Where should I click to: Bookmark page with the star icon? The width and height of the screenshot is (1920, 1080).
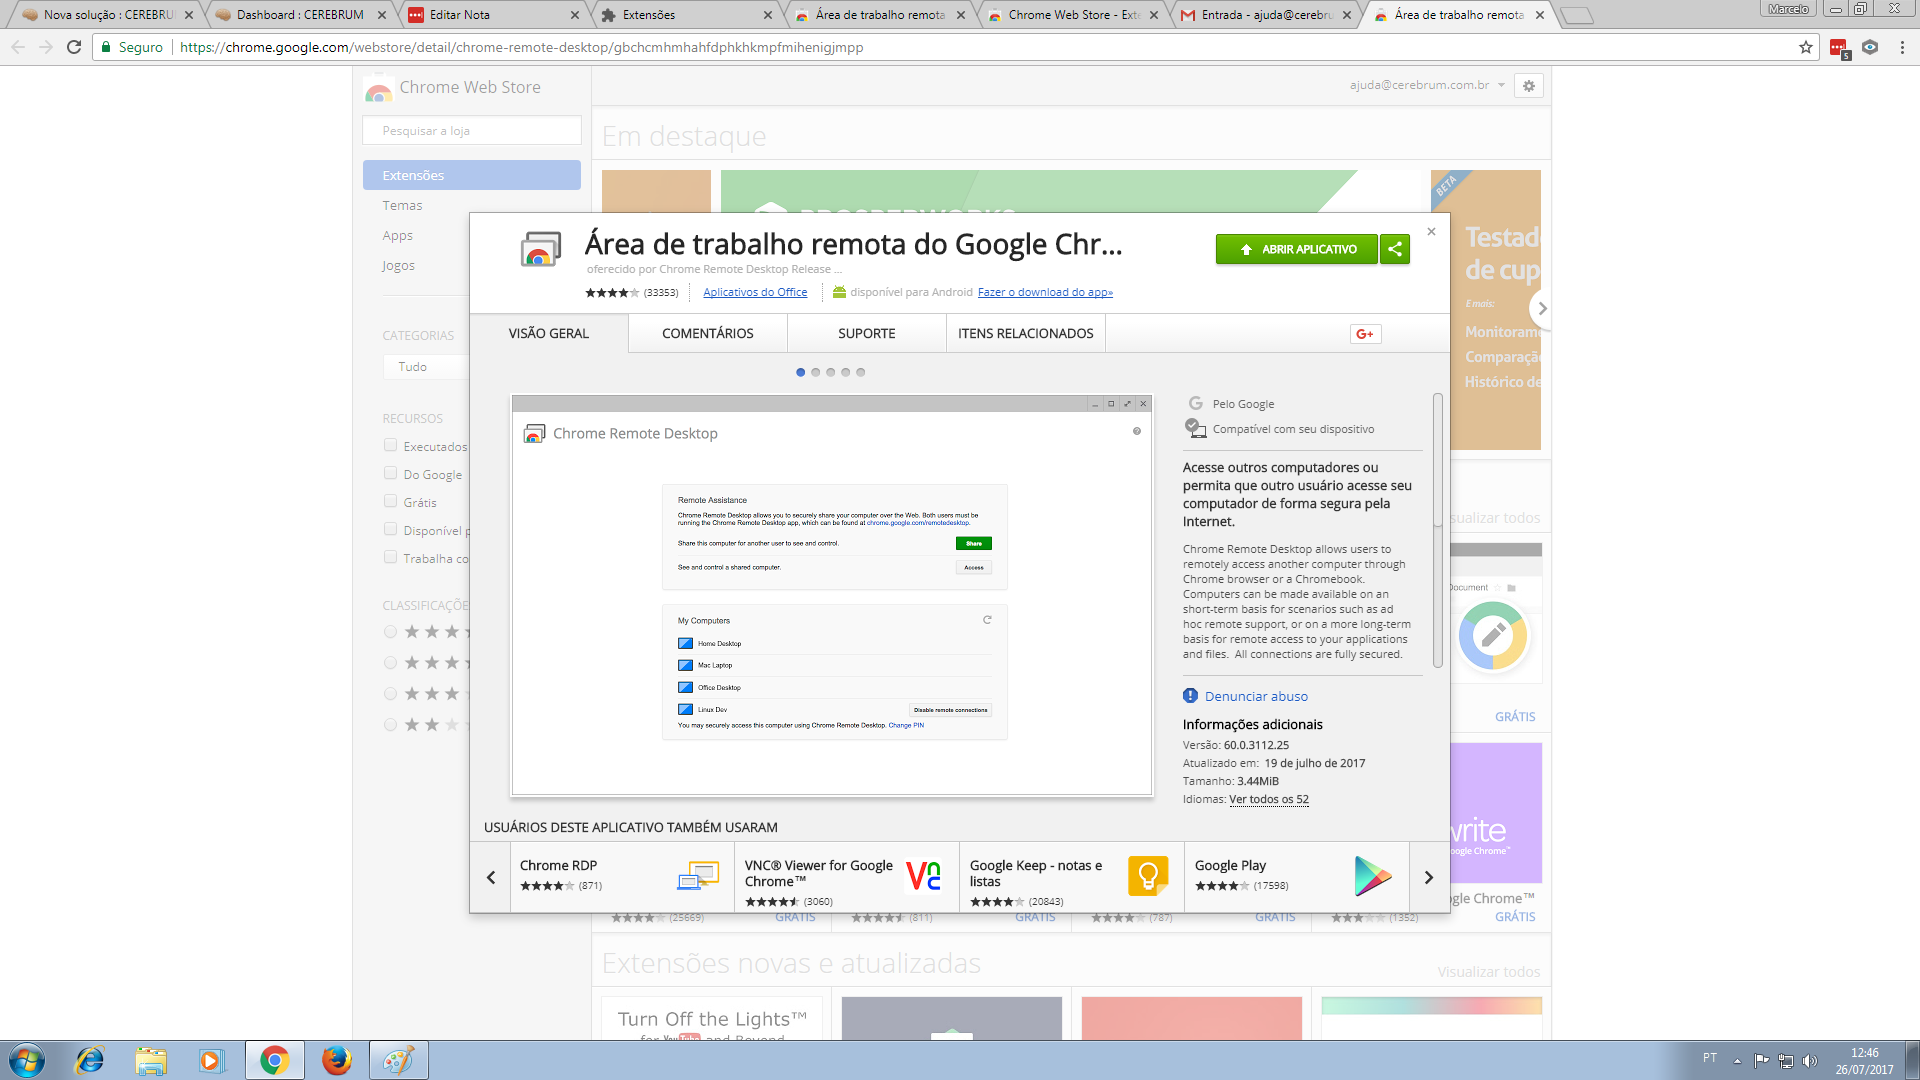pos(1805,47)
